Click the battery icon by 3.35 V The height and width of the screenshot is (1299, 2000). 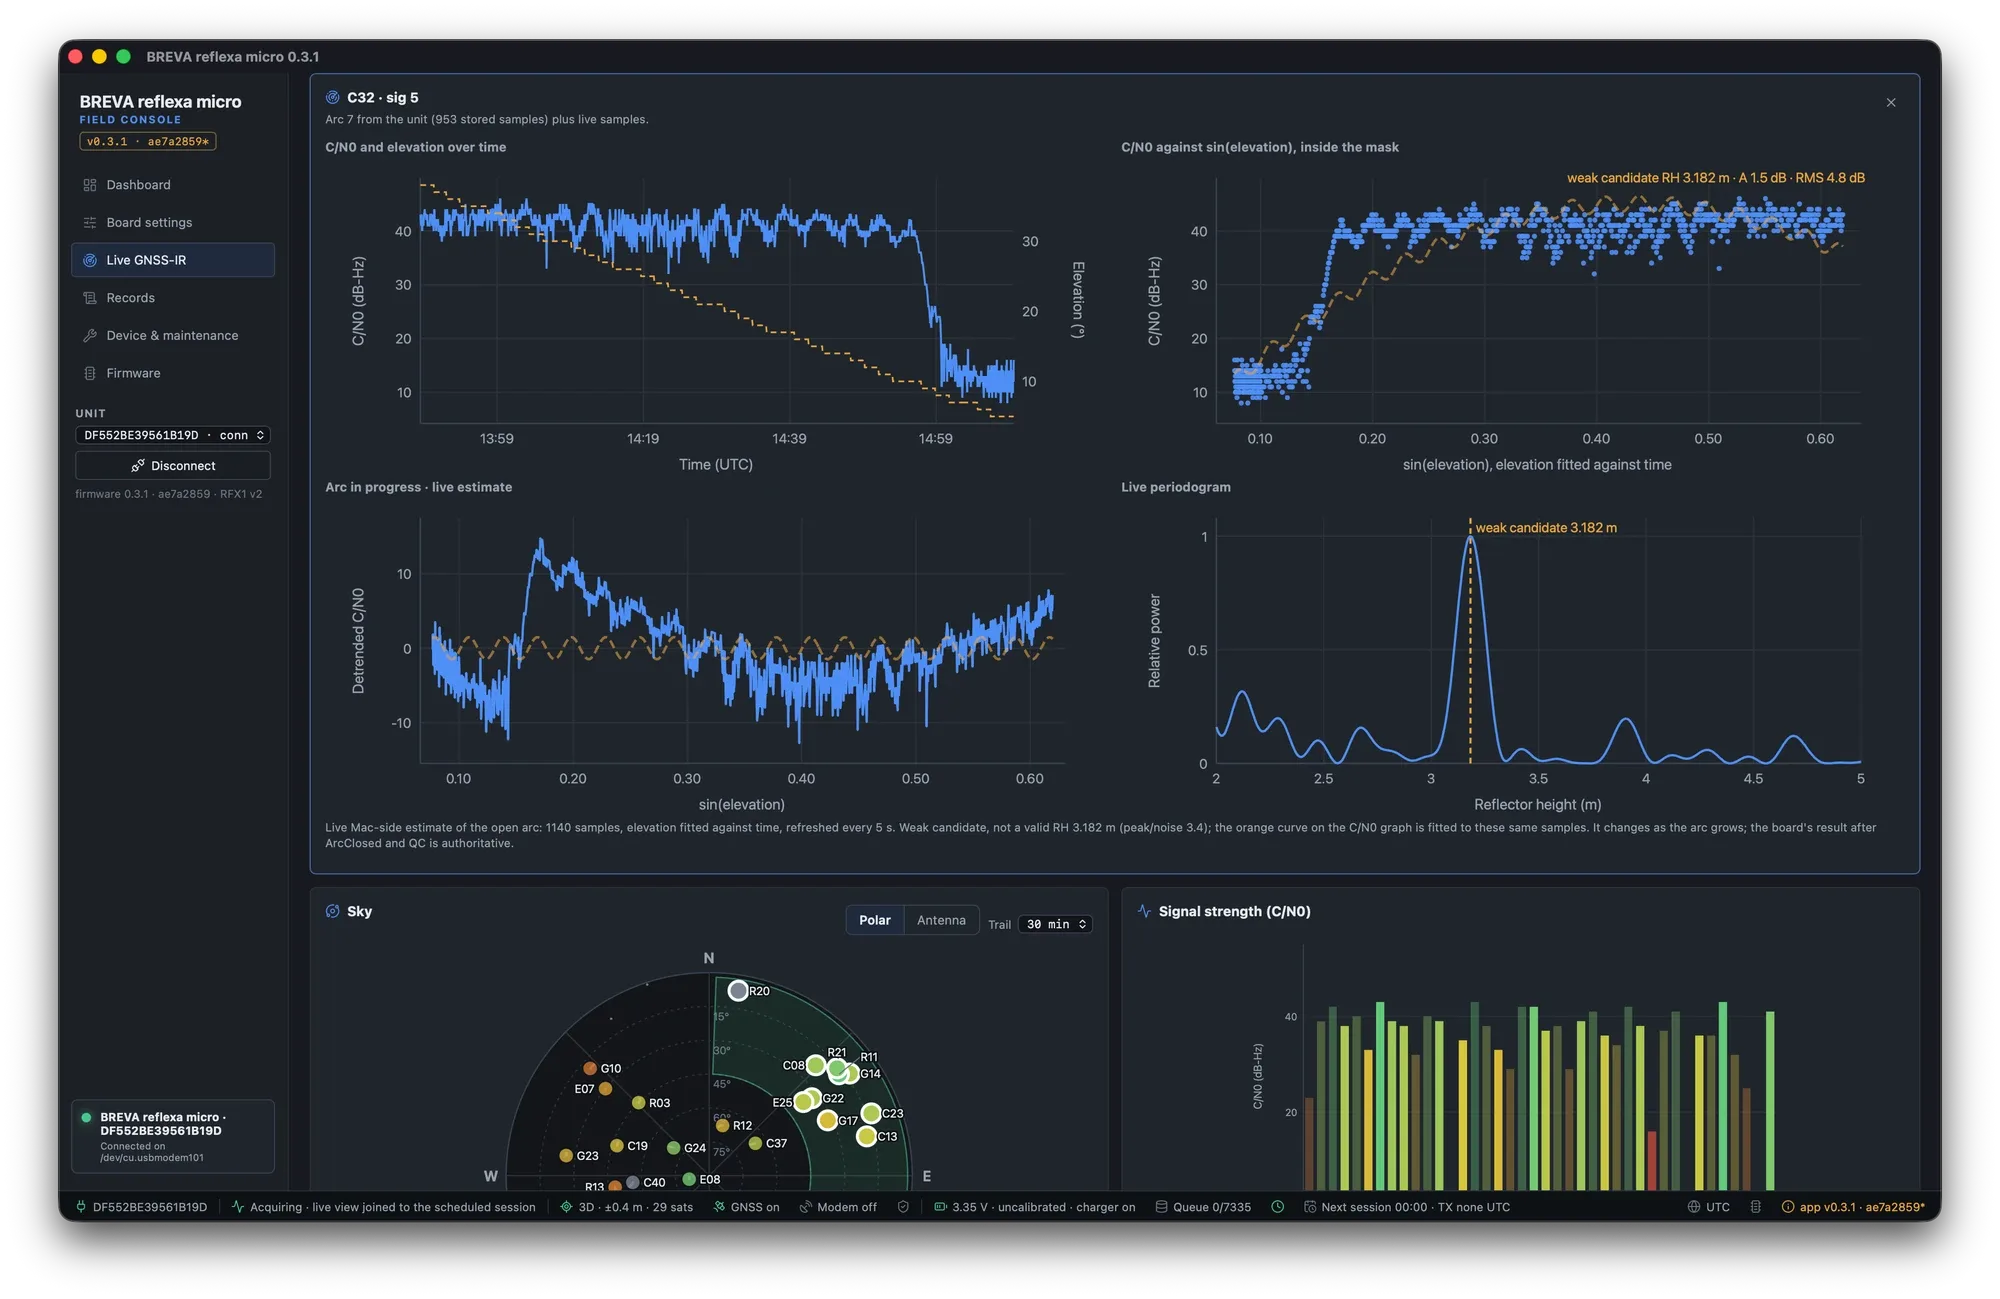click(940, 1207)
